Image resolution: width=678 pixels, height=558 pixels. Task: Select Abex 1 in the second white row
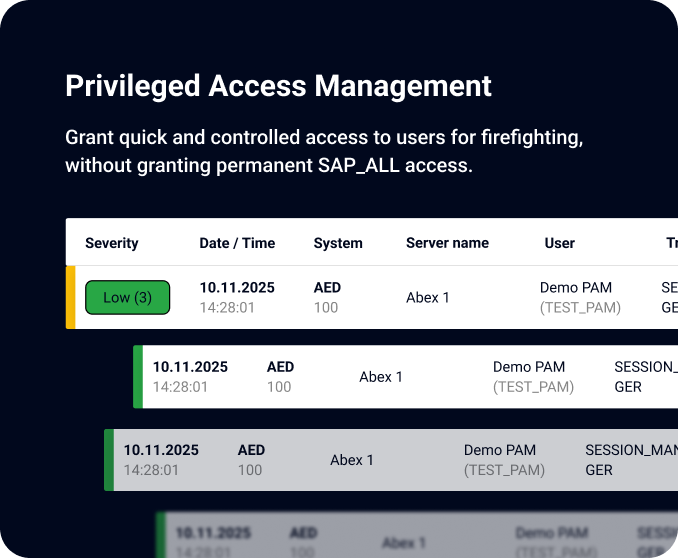pyautogui.click(x=381, y=377)
